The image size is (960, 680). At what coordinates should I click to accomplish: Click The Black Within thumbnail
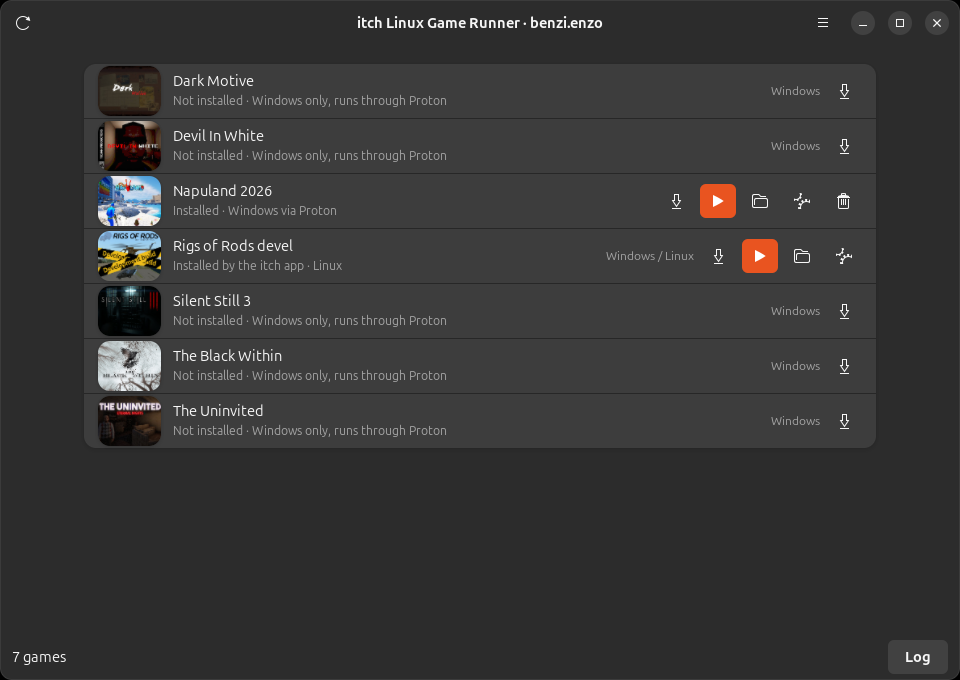pyautogui.click(x=129, y=366)
